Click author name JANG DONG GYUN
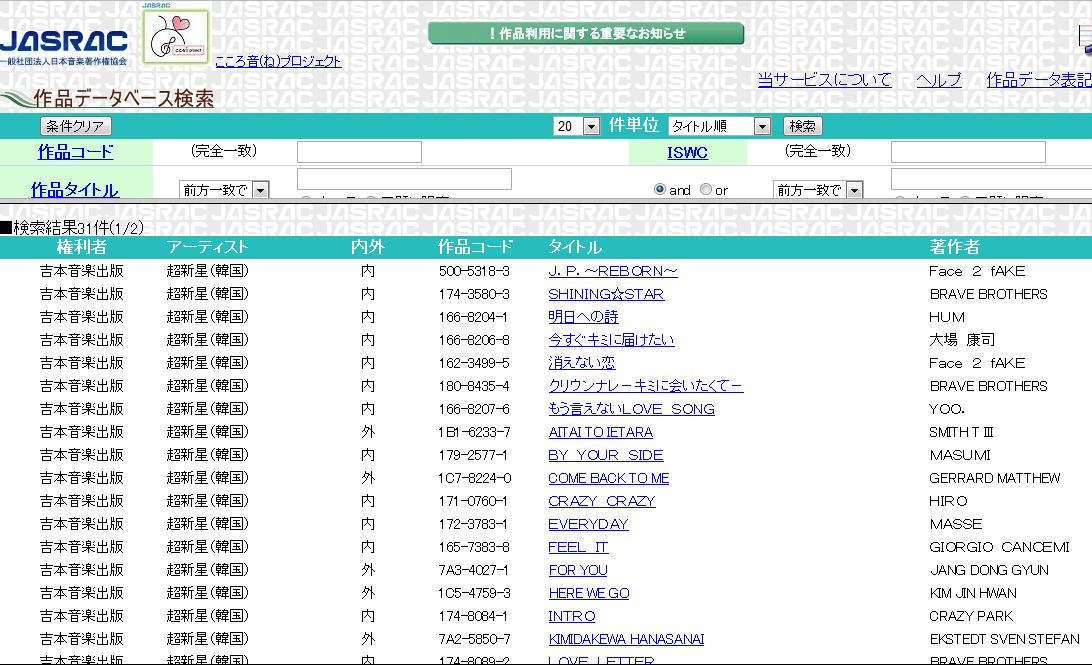The width and height of the screenshot is (1092, 665). [989, 570]
